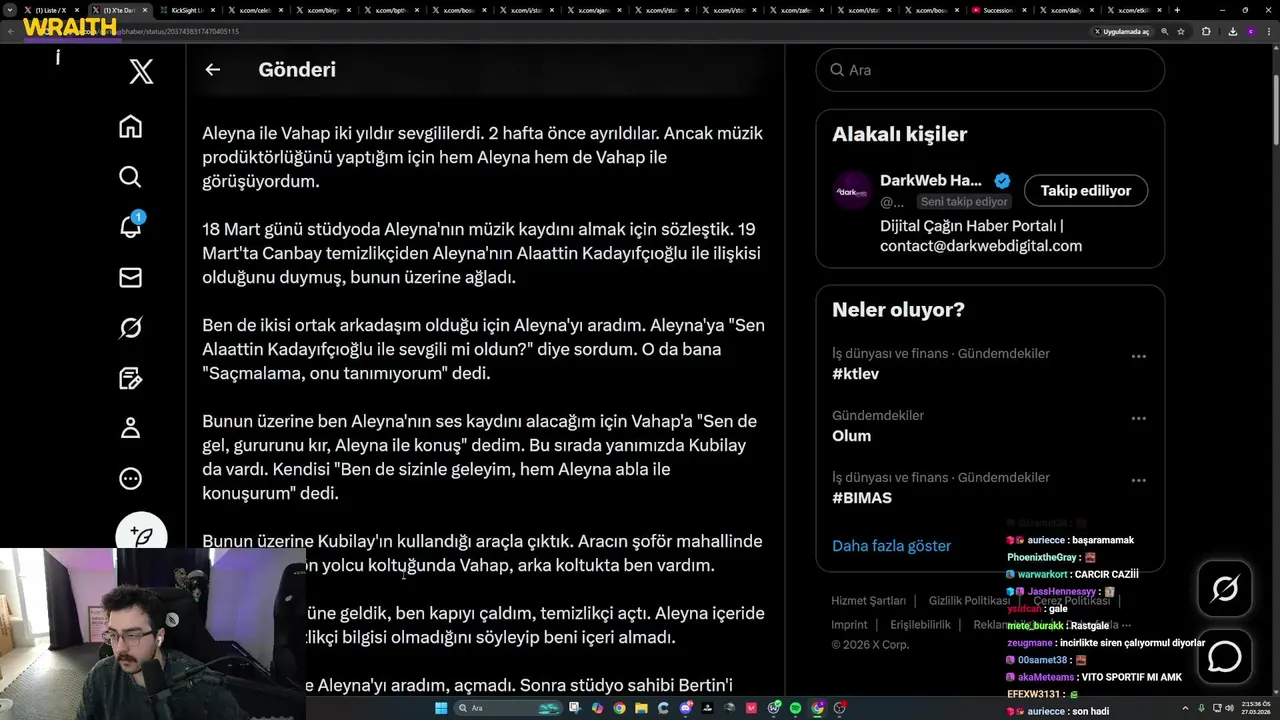Open the X home logo
Image resolution: width=1280 pixels, height=720 pixels.
[x=141, y=71]
